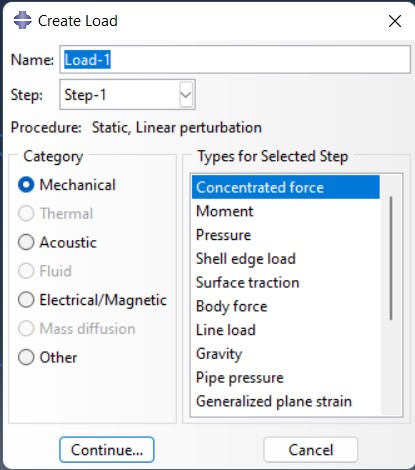This screenshot has width=415, height=470.
Task: Click the load types list scrollbar
Action: coord(391,258)
